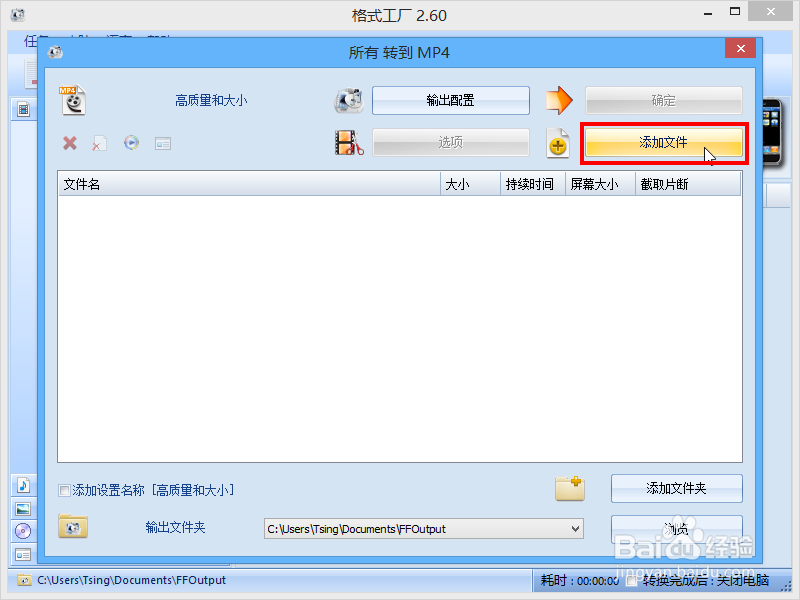The image size is (800, 600).
Task: Click the add folder plus icon
Action: click(570, 488)
